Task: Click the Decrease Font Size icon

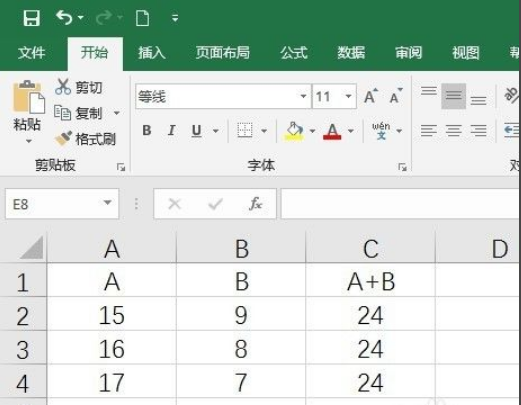Action: [396, 97]
